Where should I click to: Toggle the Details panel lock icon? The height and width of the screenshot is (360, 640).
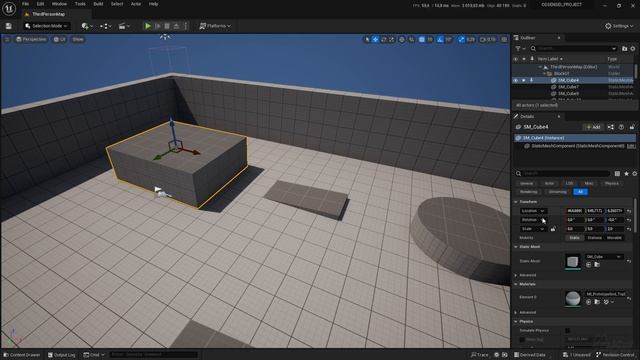632,127
